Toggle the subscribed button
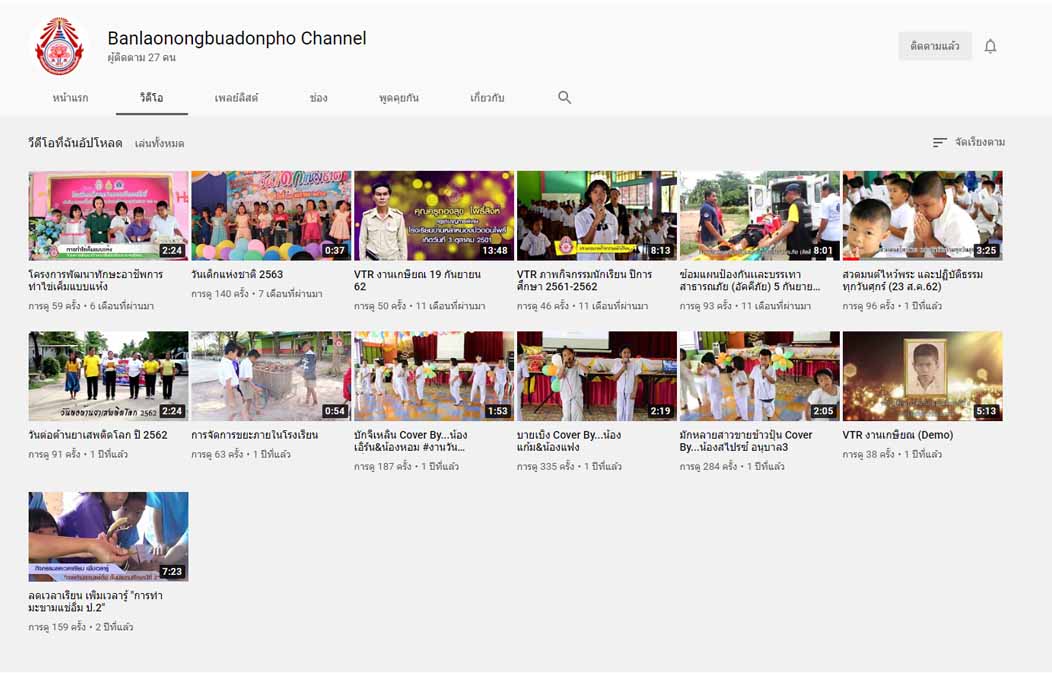The height and width of the screenshot is (673, 1052). [934, 46]
